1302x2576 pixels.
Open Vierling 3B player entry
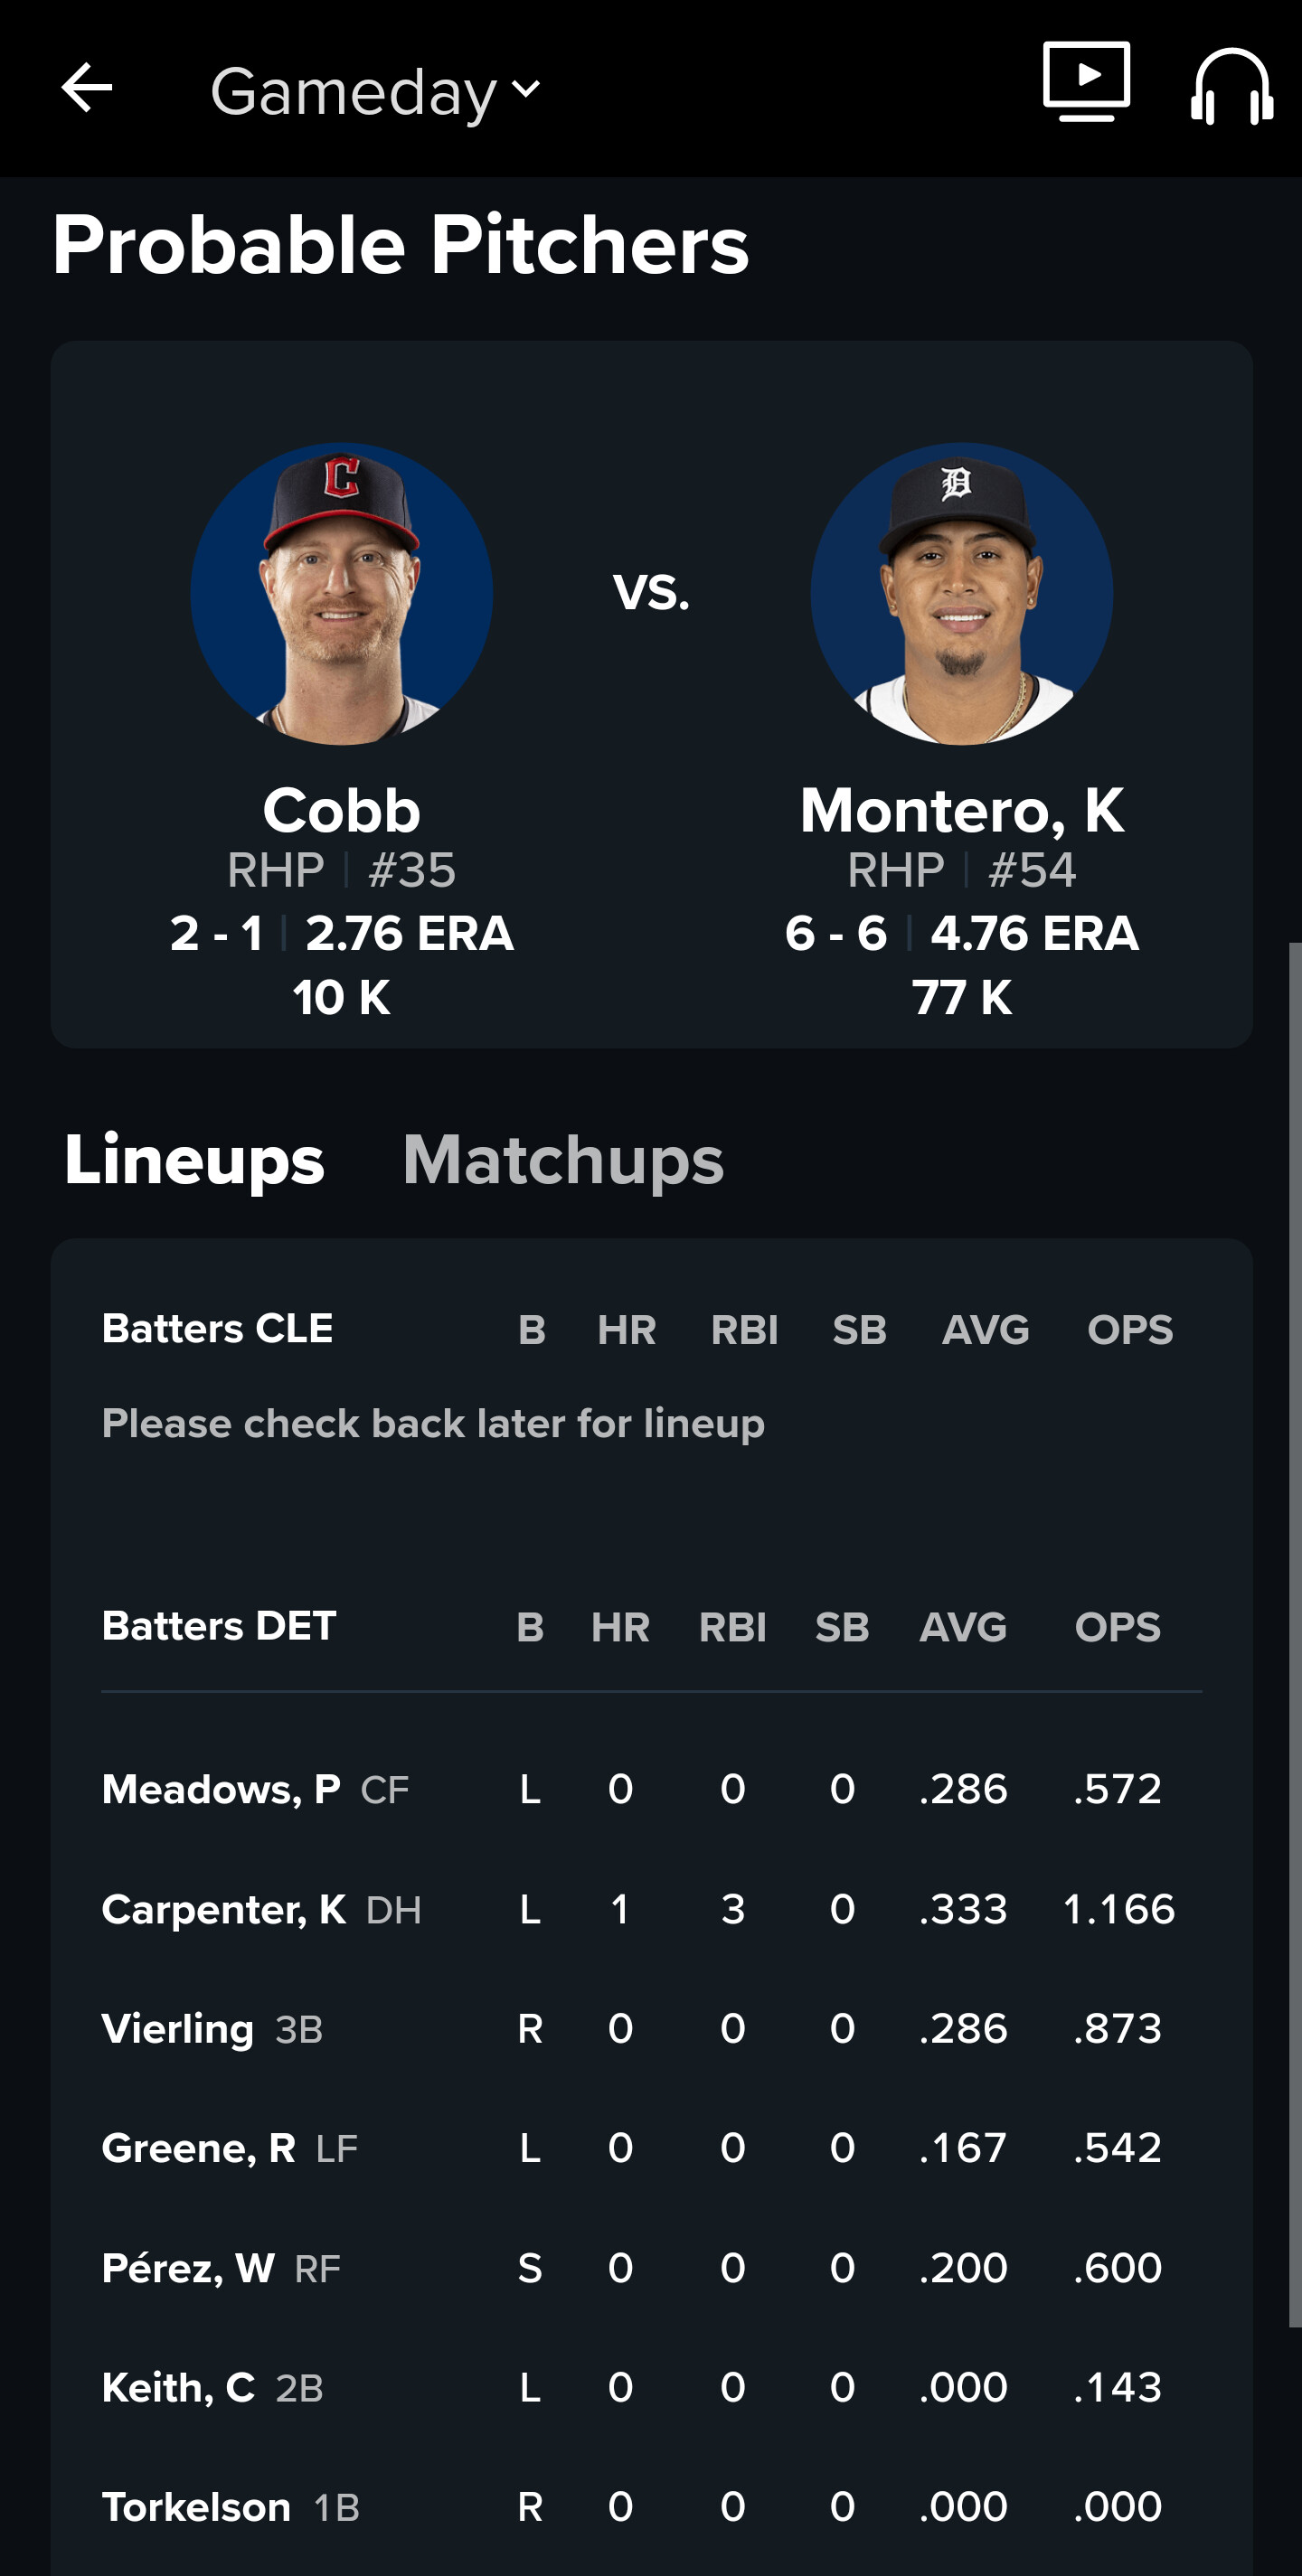click(x=212, y=2029)
